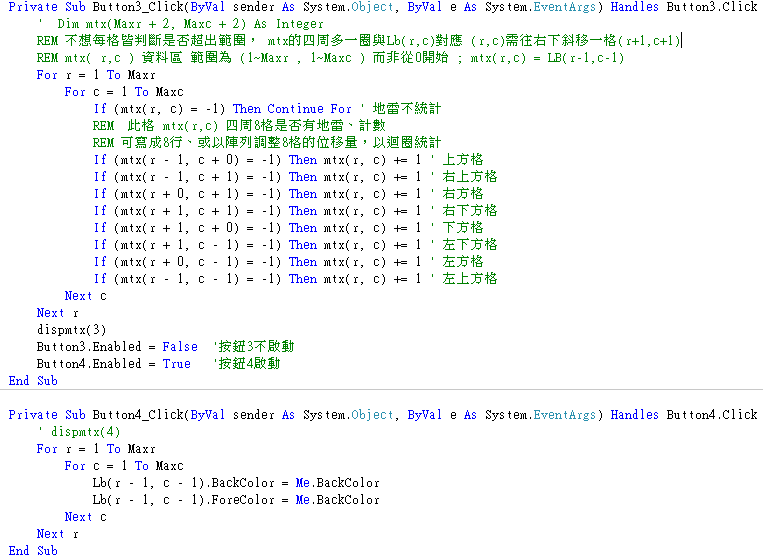Image resolution: width=763 pixels, height=558 pixels.
Task: Click the 'Button3.Enabled = False' line
Action: click(117, 347)
